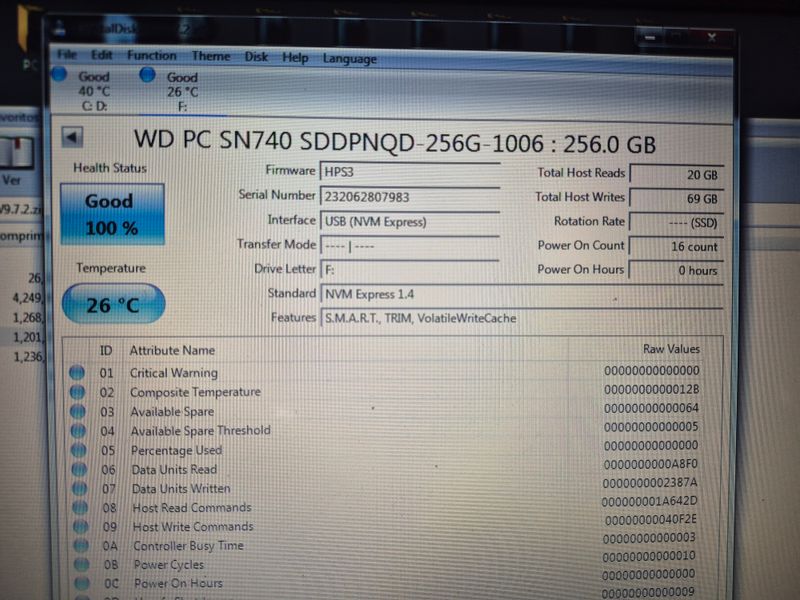Click status icon of Power On Hours row 0C
Image resolution: width=800 pixels, height=600 pixels.
(83, 583)
